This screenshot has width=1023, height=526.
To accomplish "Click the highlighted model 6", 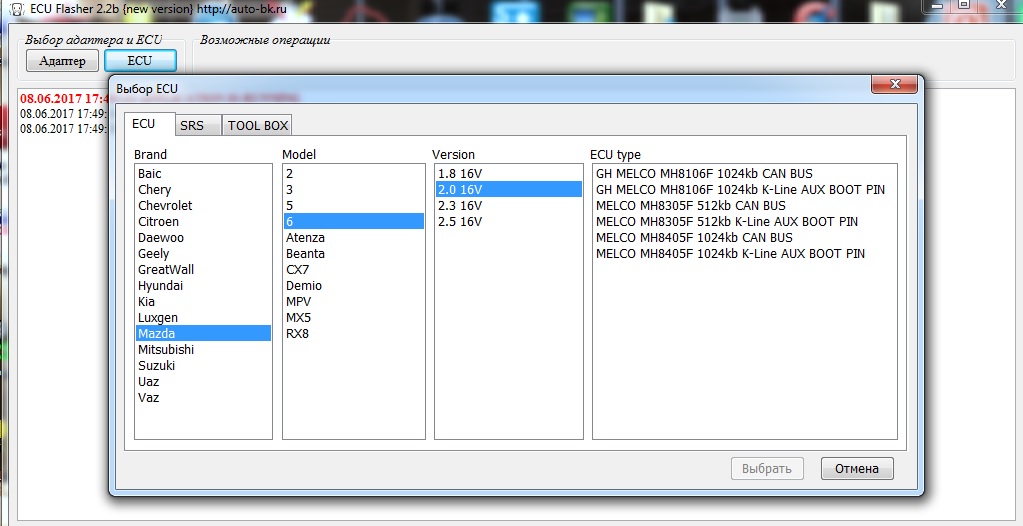I will pyautogui.click(x=353, y=222).
